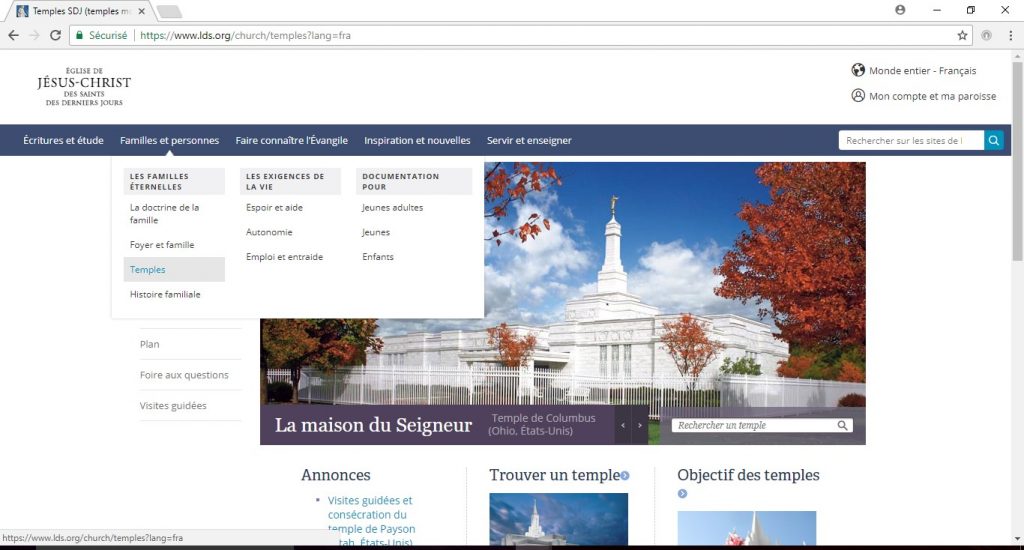Screen dimensions: 1024x550
Task: Click the church logo Jésus-Christ
Action: click(x=84, y=86)
